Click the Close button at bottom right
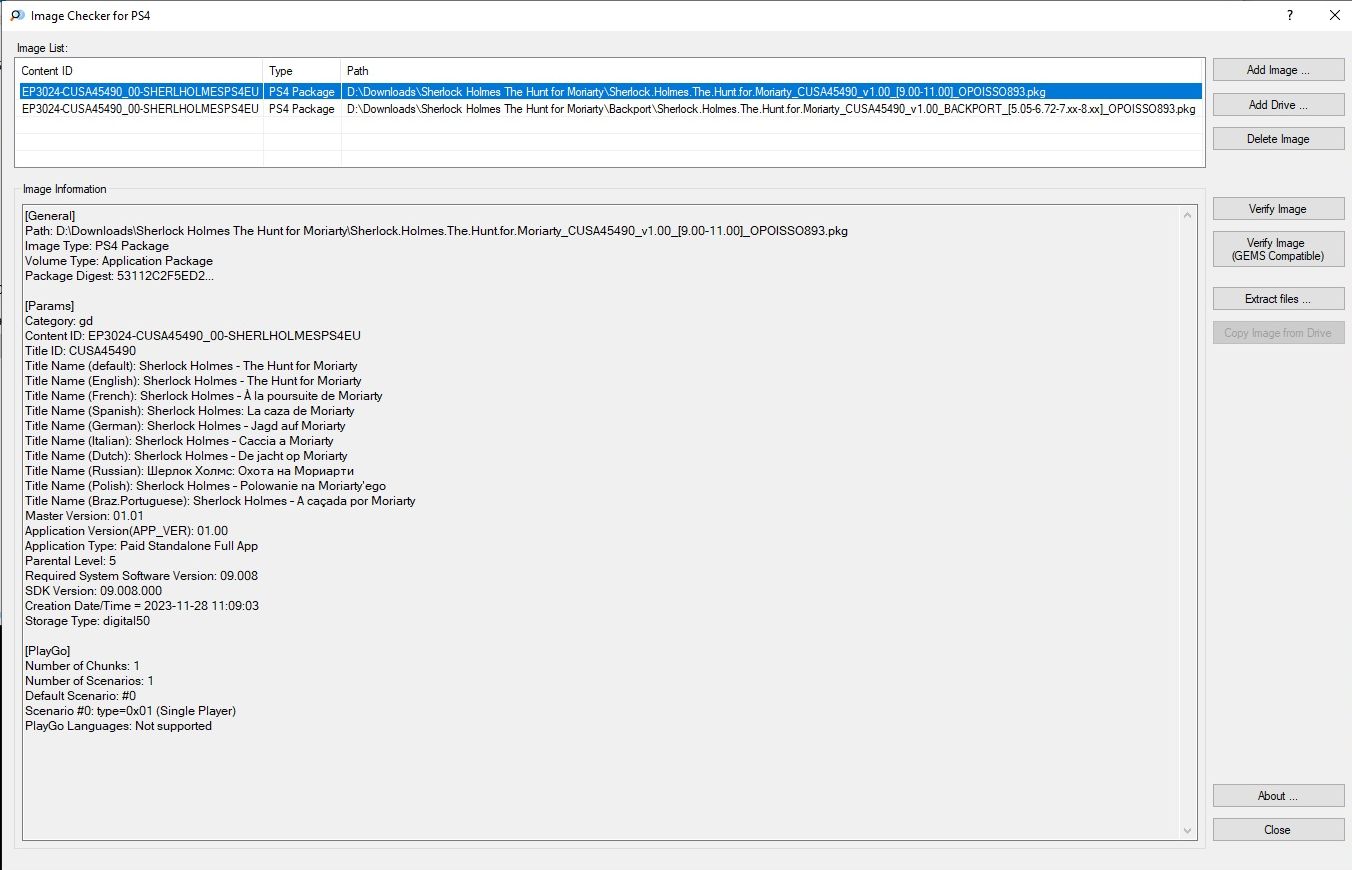Viewport: 1352px width, 870px height. (1278, 830)
